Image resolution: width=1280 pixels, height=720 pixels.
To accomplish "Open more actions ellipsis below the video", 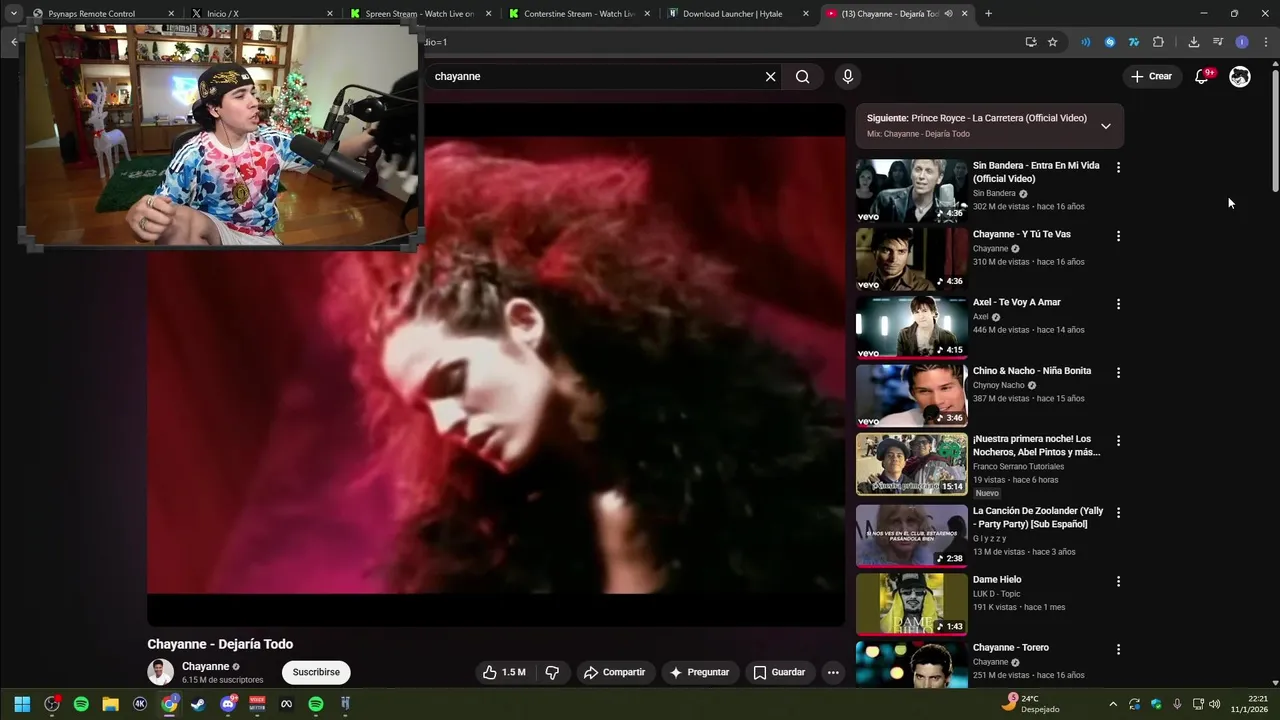I will [x=833, y=673].
